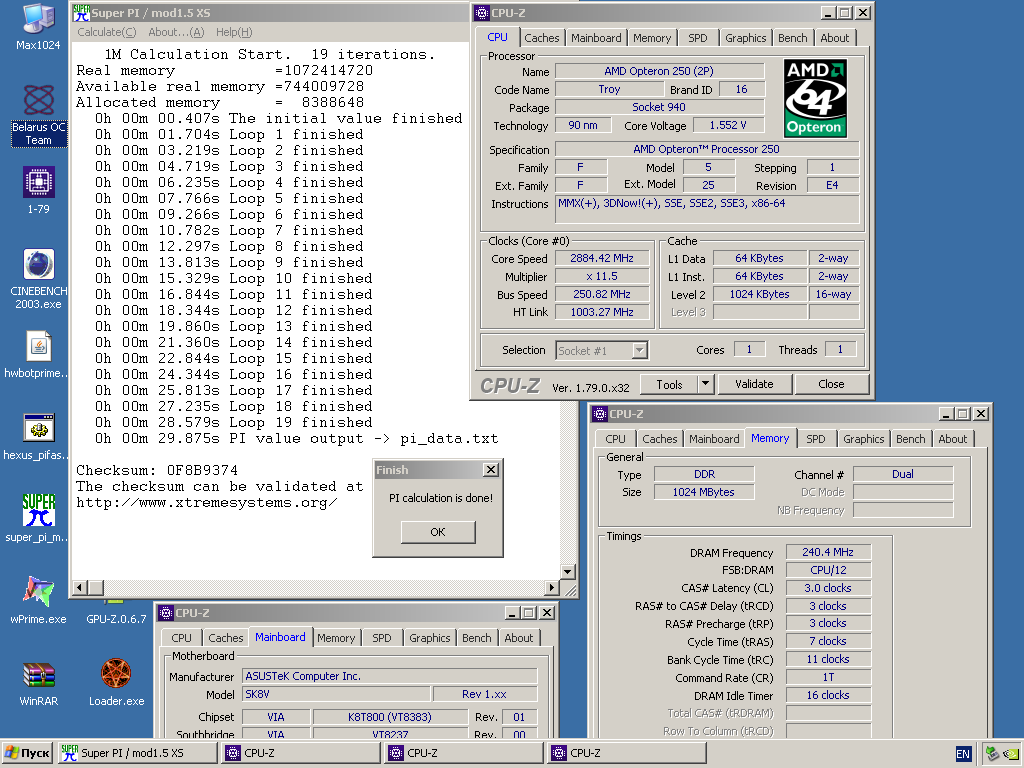Switch to Caches tab in top CPU-Z window

coord(541,38)
